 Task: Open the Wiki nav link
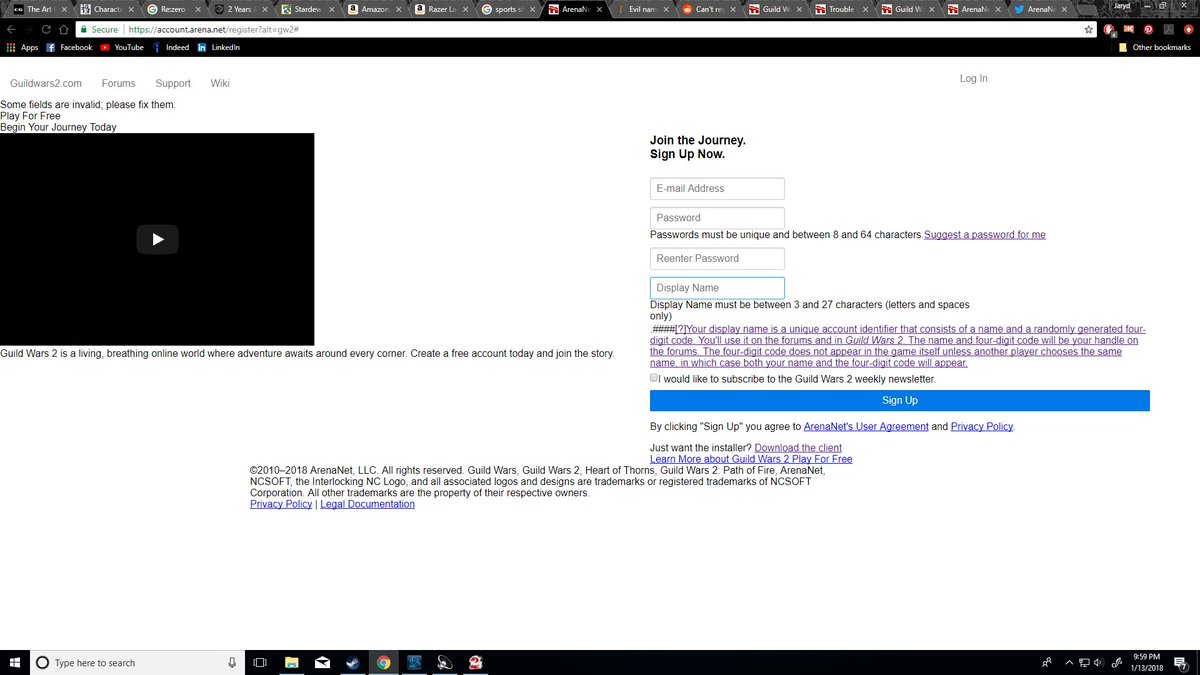220,83
